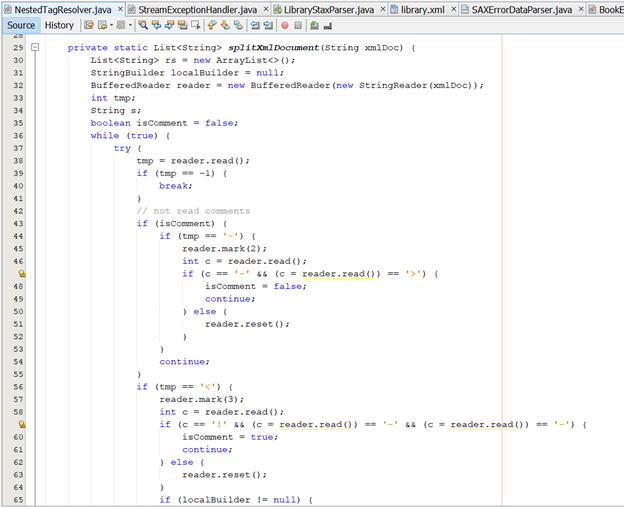The height and width of the screenshot is (507, 624).
Task: Close the LibraryStaxParser.java tab
Action: pos(382,9)
